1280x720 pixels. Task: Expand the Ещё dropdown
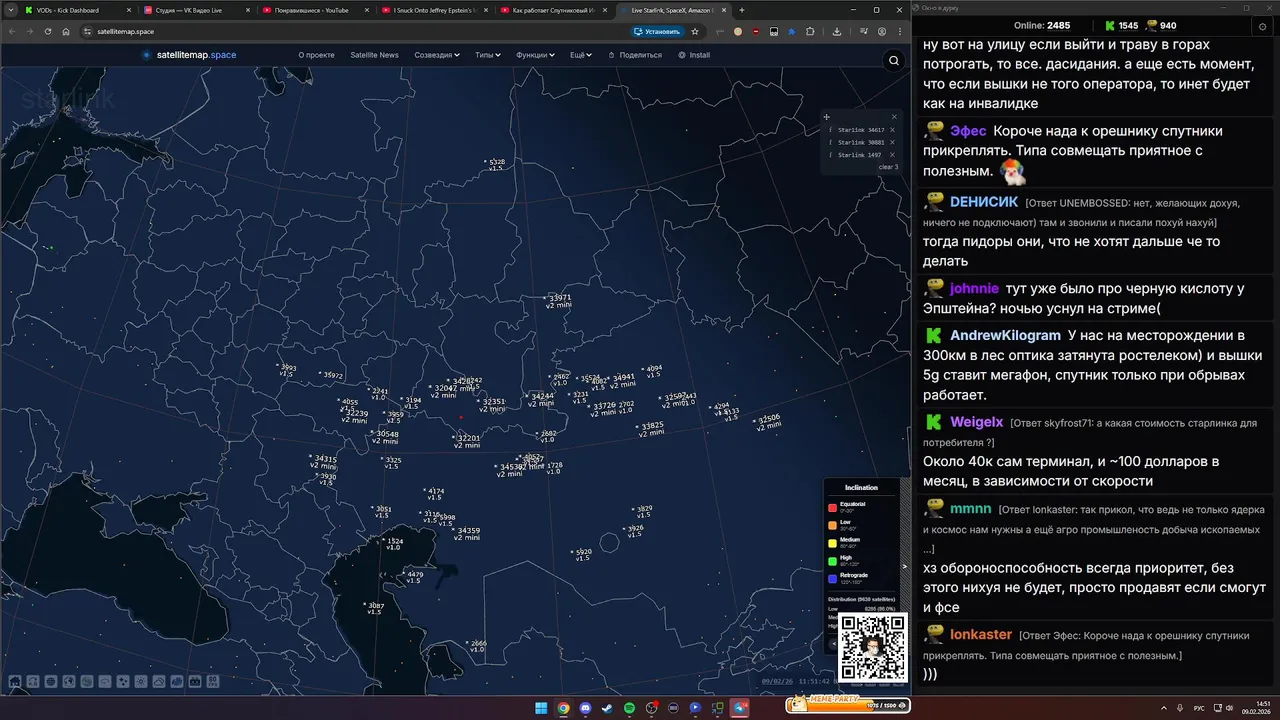point(581,55)
